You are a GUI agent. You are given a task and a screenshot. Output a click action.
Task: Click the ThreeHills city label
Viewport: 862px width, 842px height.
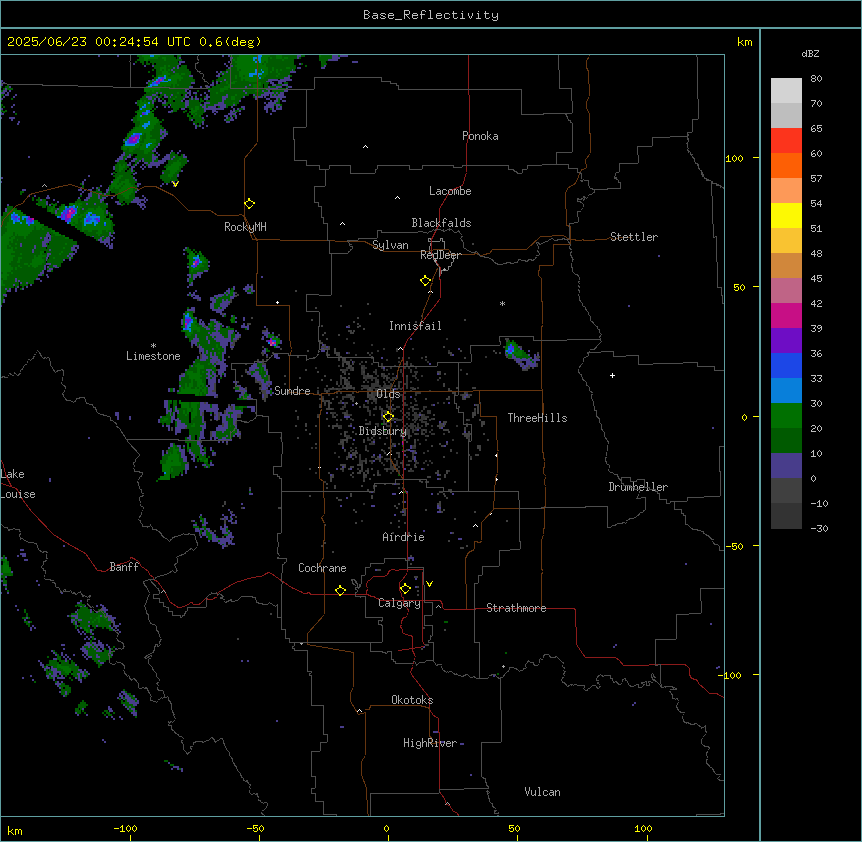click(x=537, y=418)
